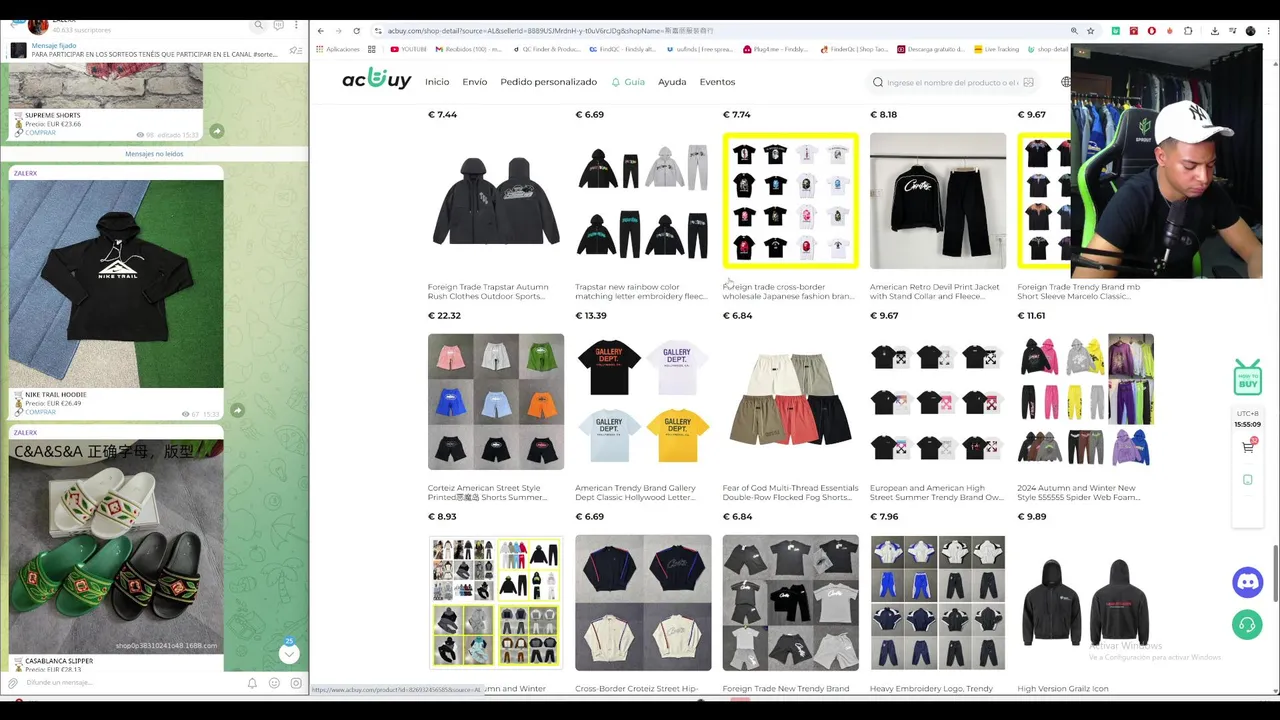Open Trapstar Autumn Rush jacket product
This screenshot has width=1280, height=720.
click(x=496, y=200)
